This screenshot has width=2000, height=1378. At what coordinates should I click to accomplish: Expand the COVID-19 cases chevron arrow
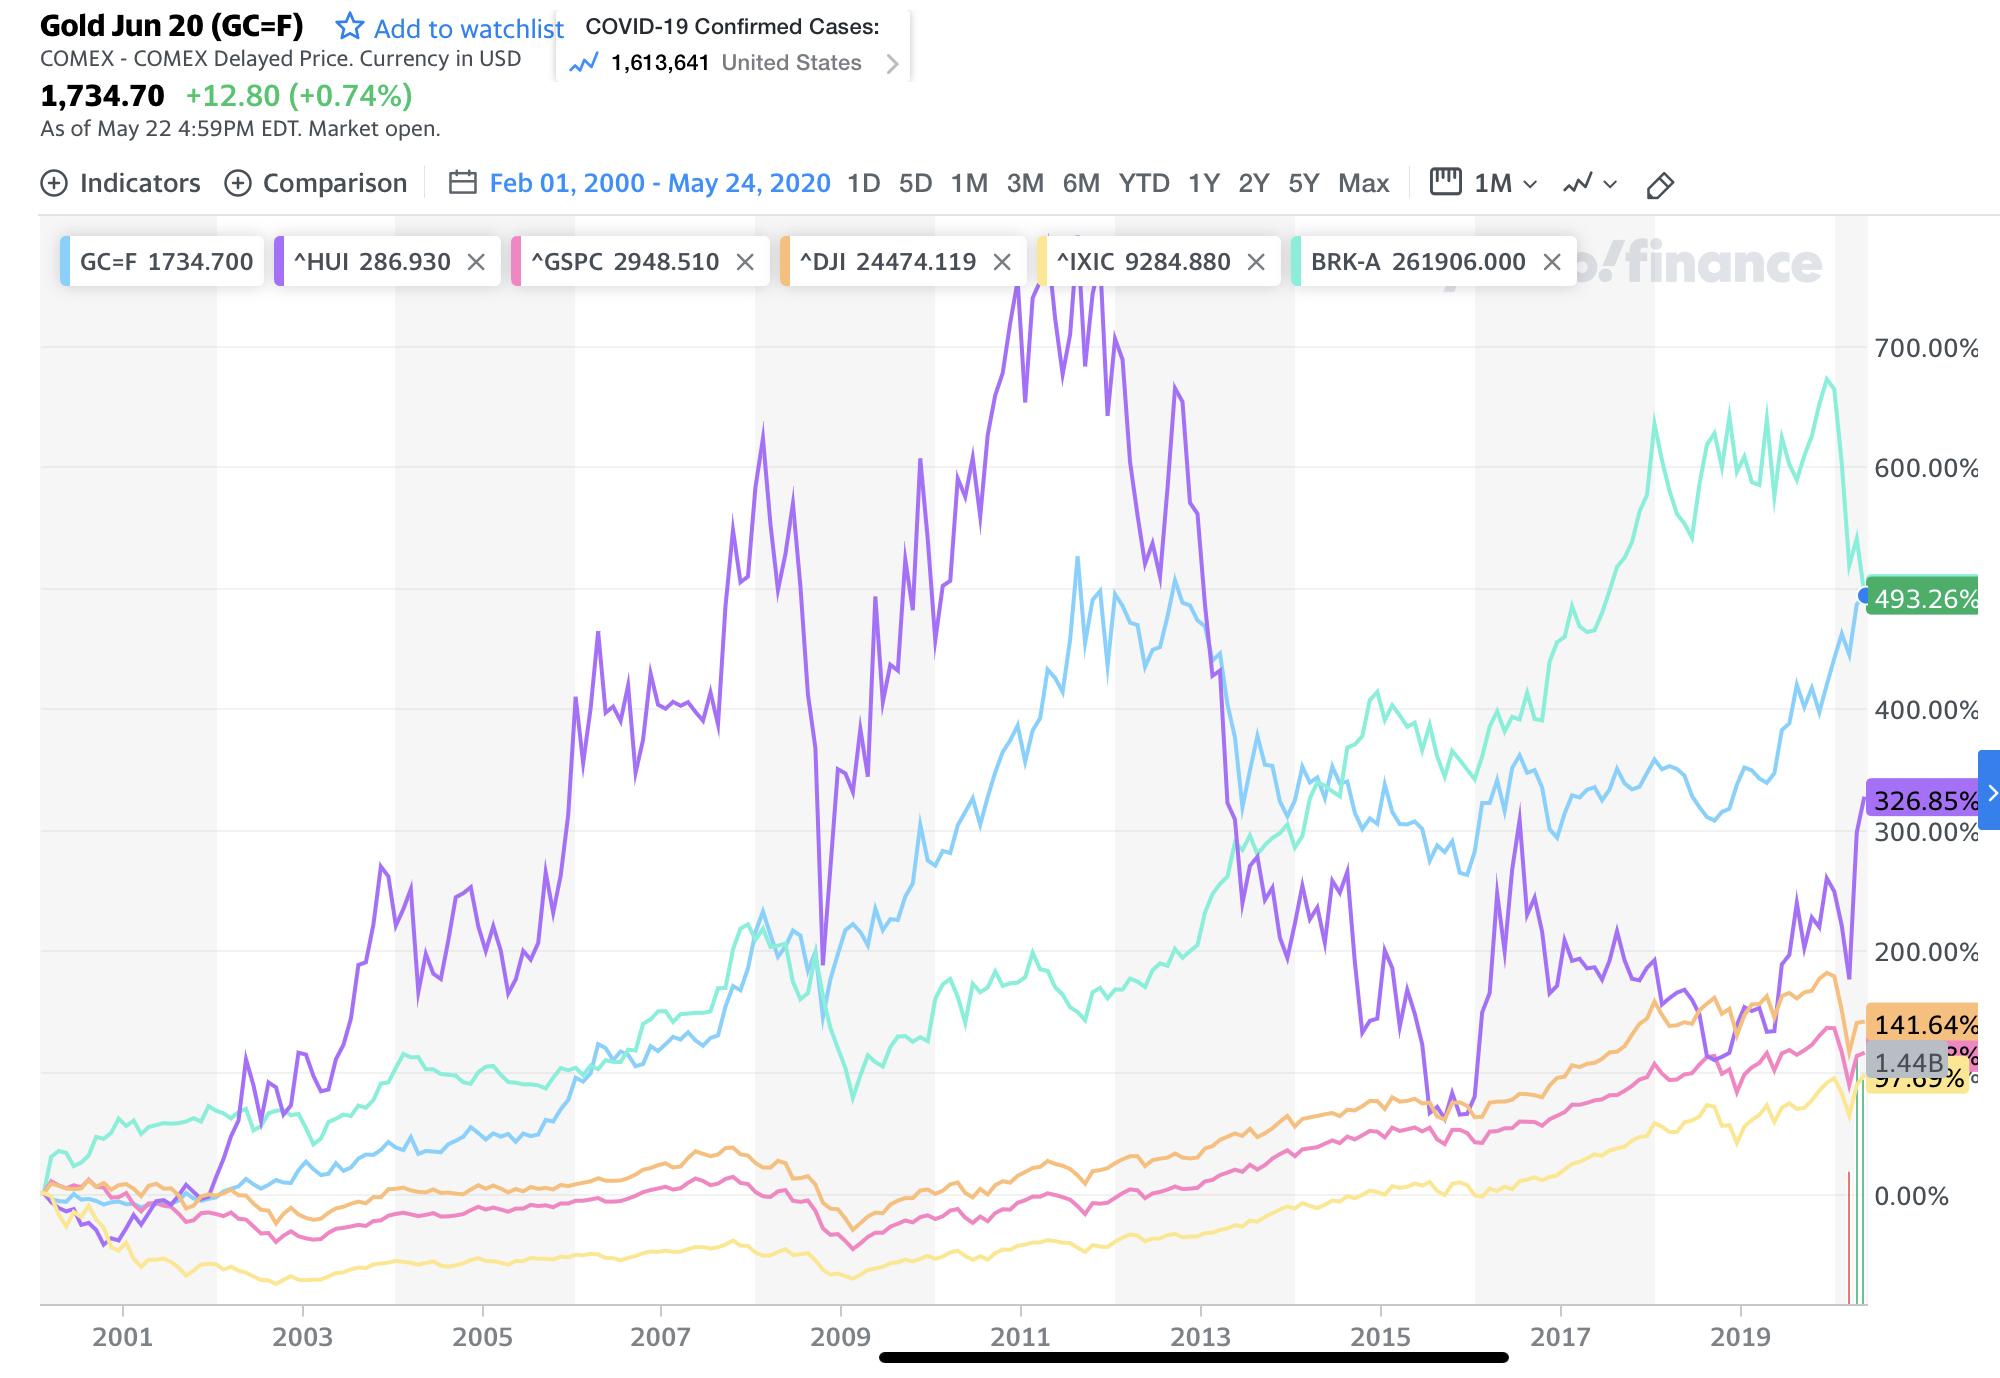pyautogui.click(x=892, y=64)
